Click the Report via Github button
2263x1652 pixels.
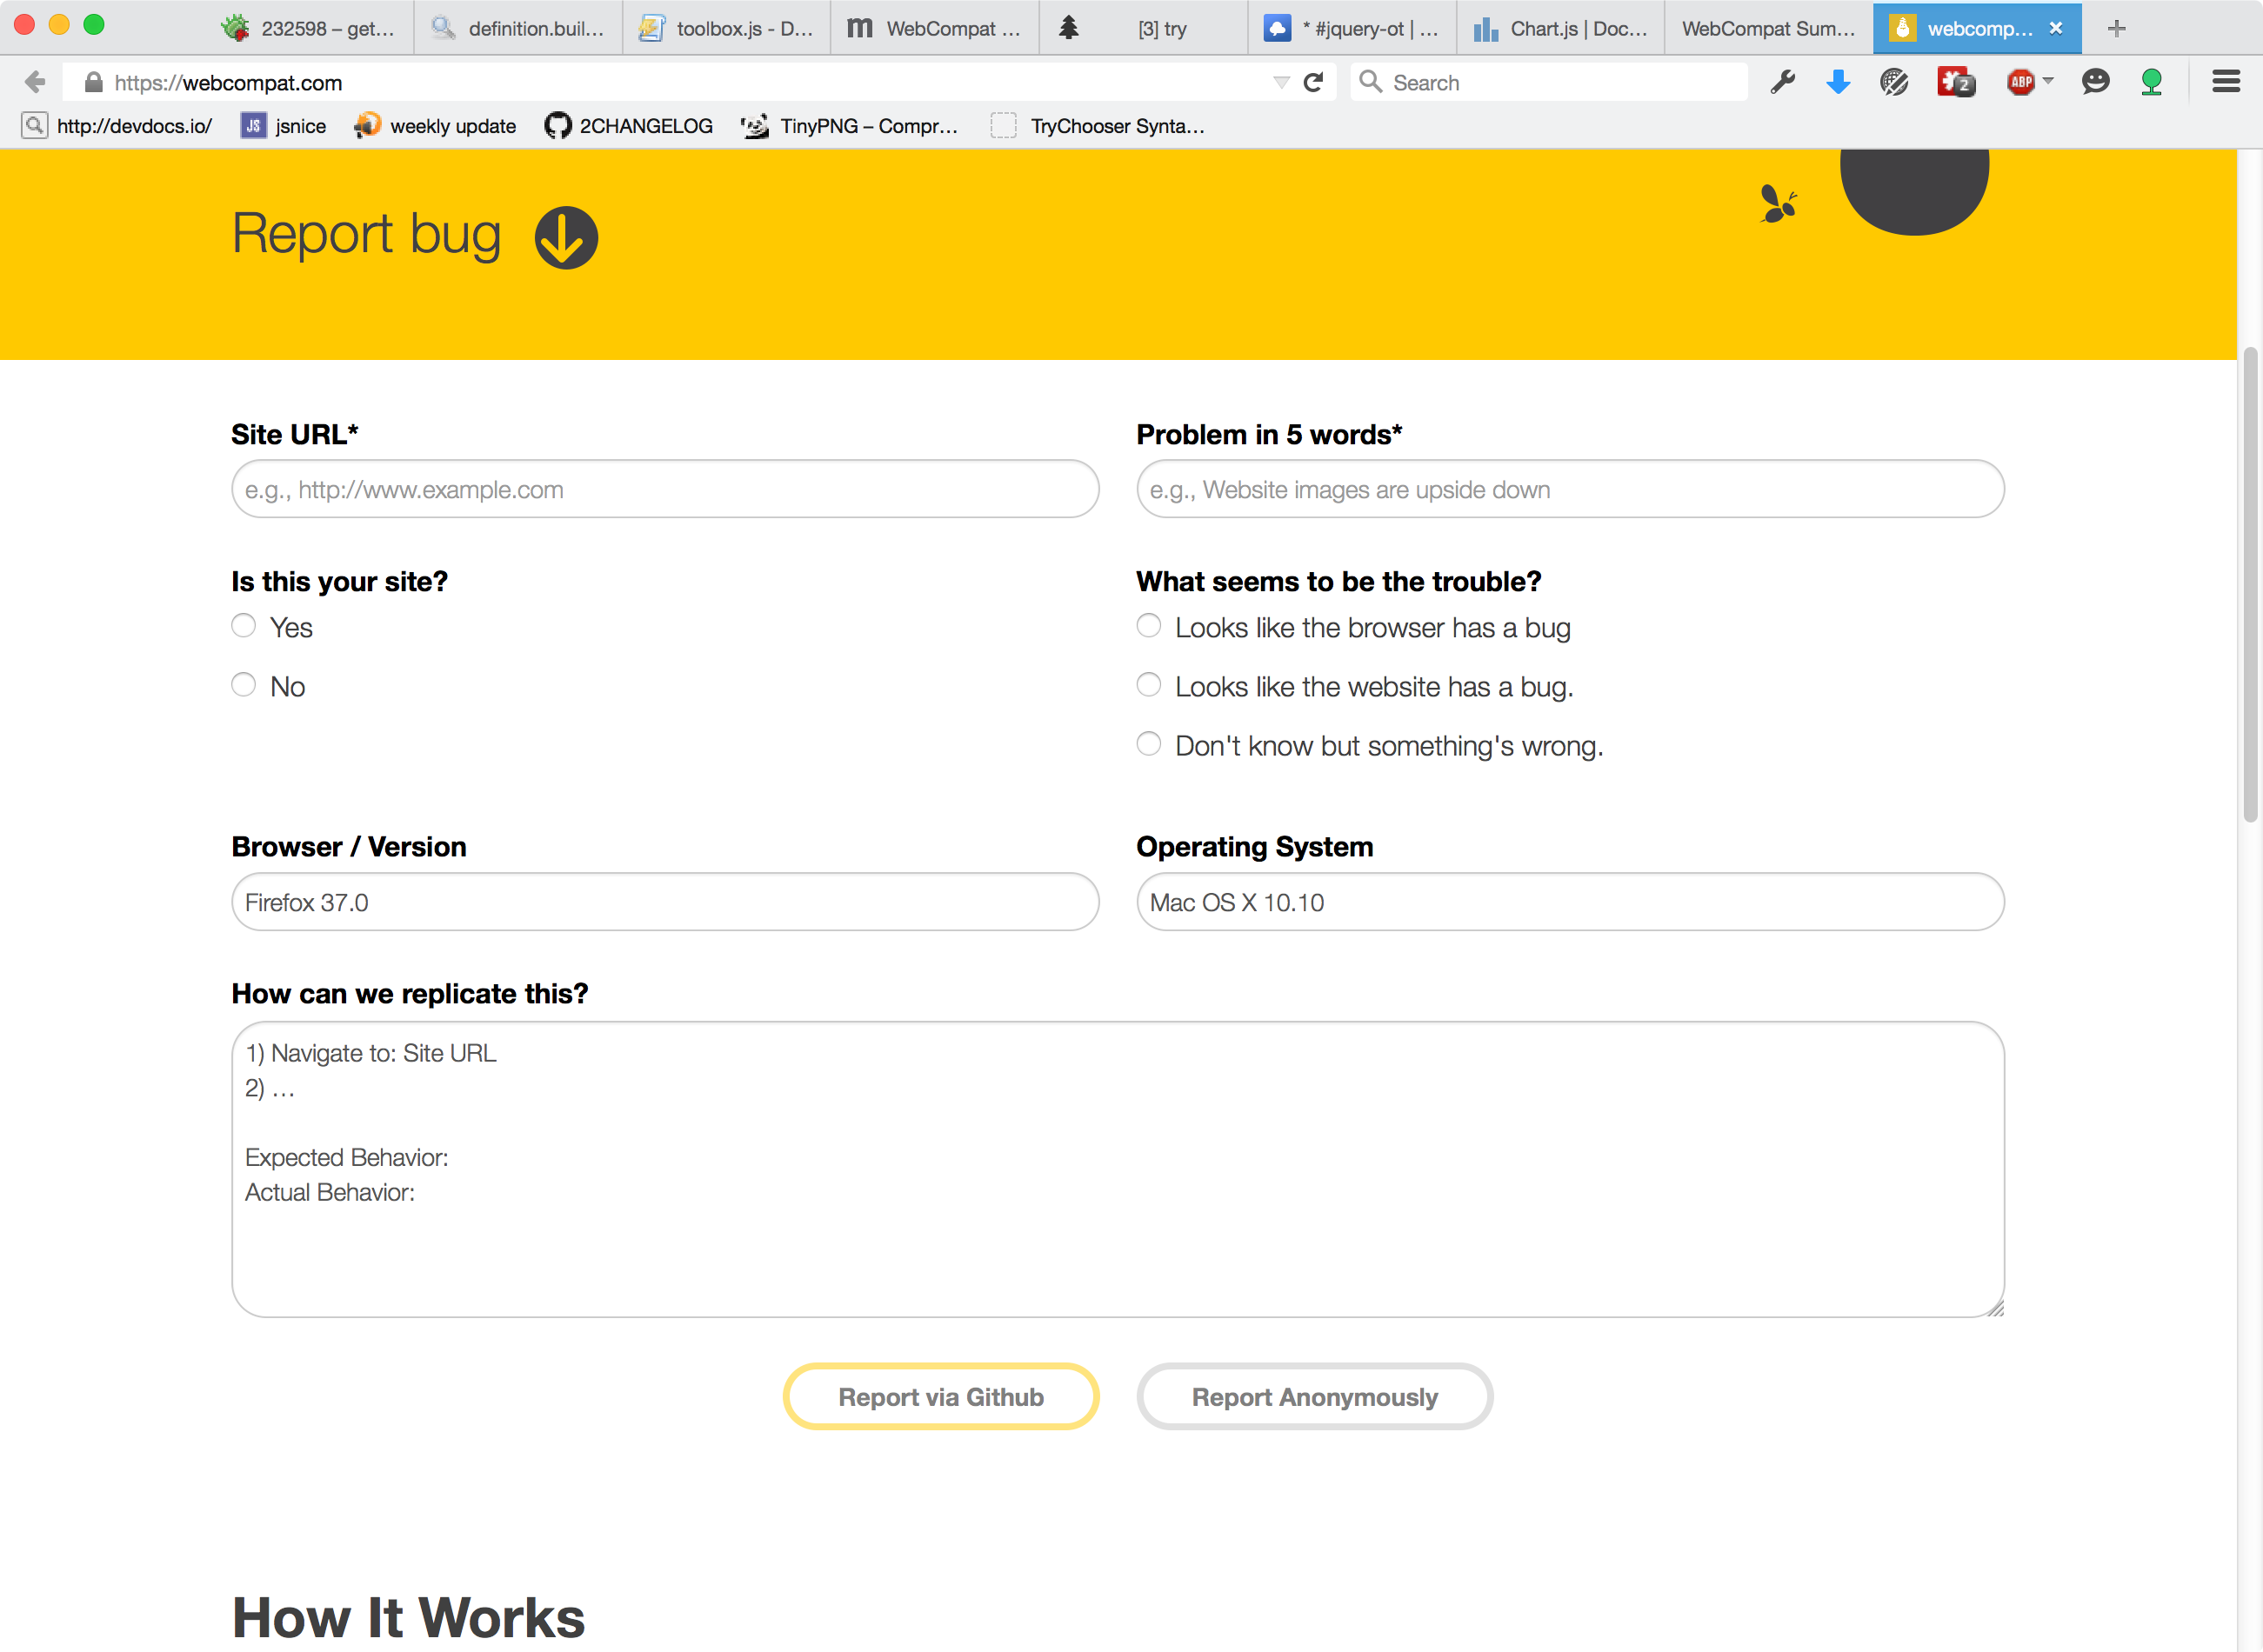[x=940, y=1396]
